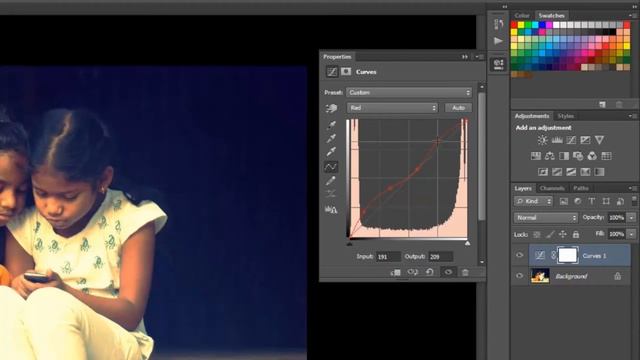Switch to the Styles tab

566,116
